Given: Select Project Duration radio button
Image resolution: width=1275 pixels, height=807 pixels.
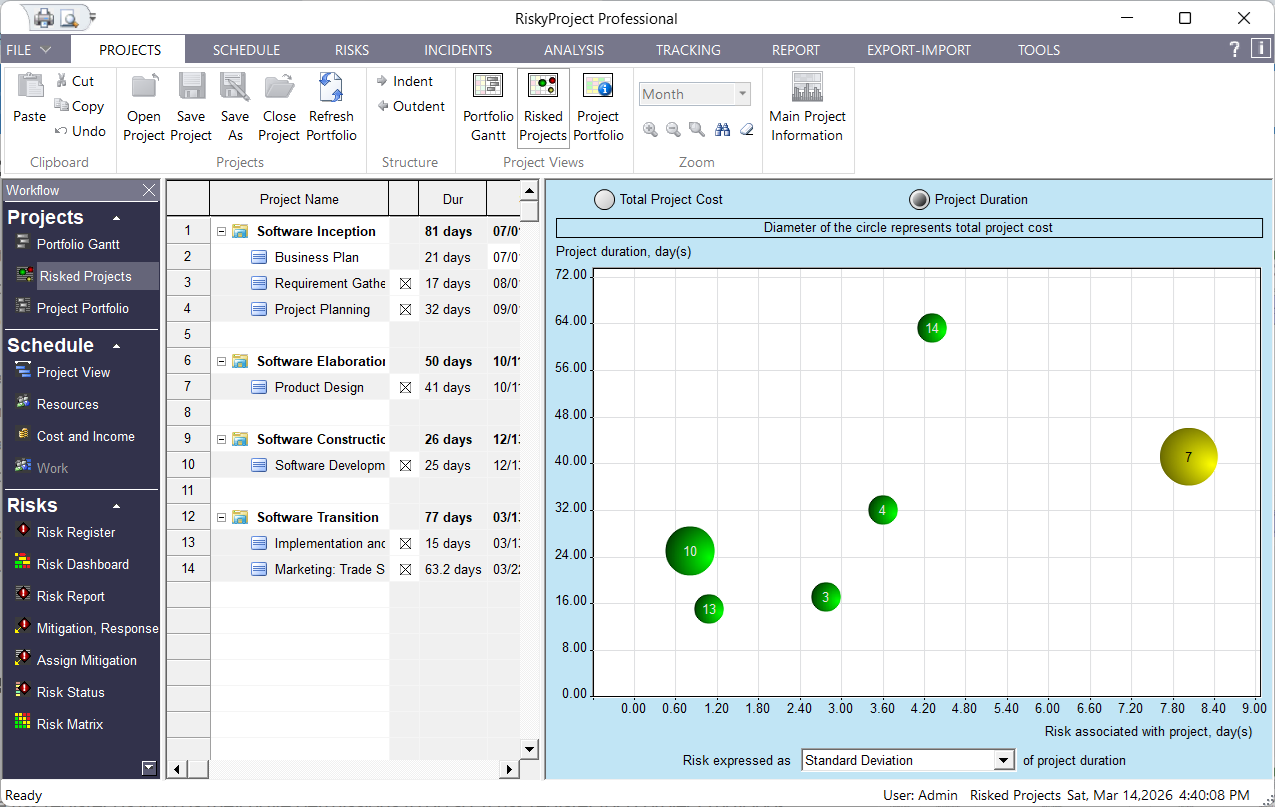Looking at the screenshot, I should point(919,200).
